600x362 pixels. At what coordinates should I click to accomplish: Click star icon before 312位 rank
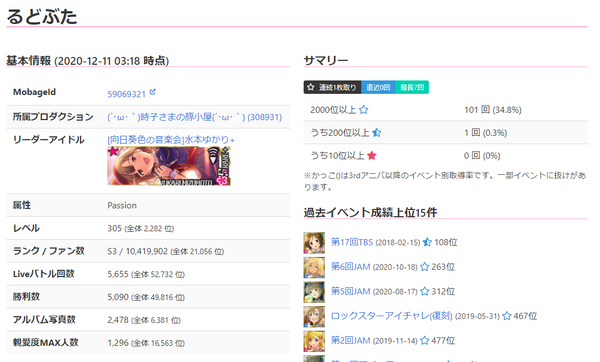(x=424, y=291)
